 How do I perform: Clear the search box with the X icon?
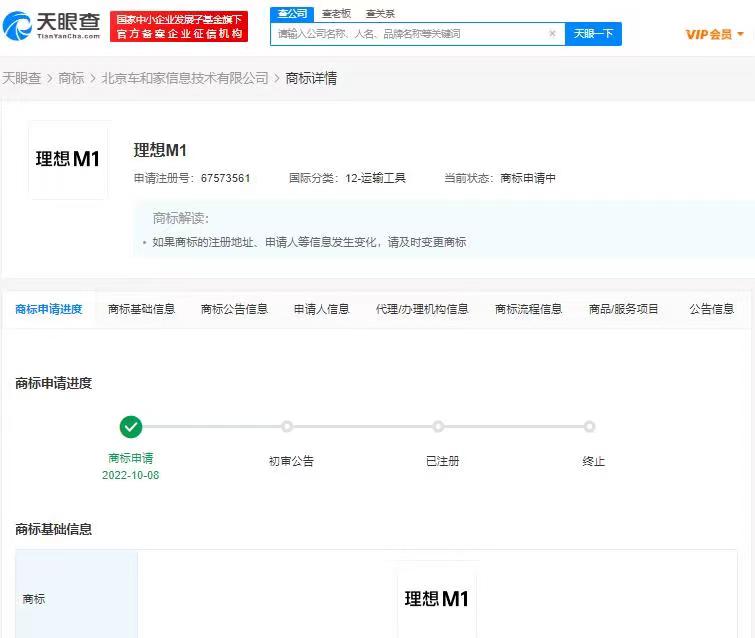coord(552,34)
